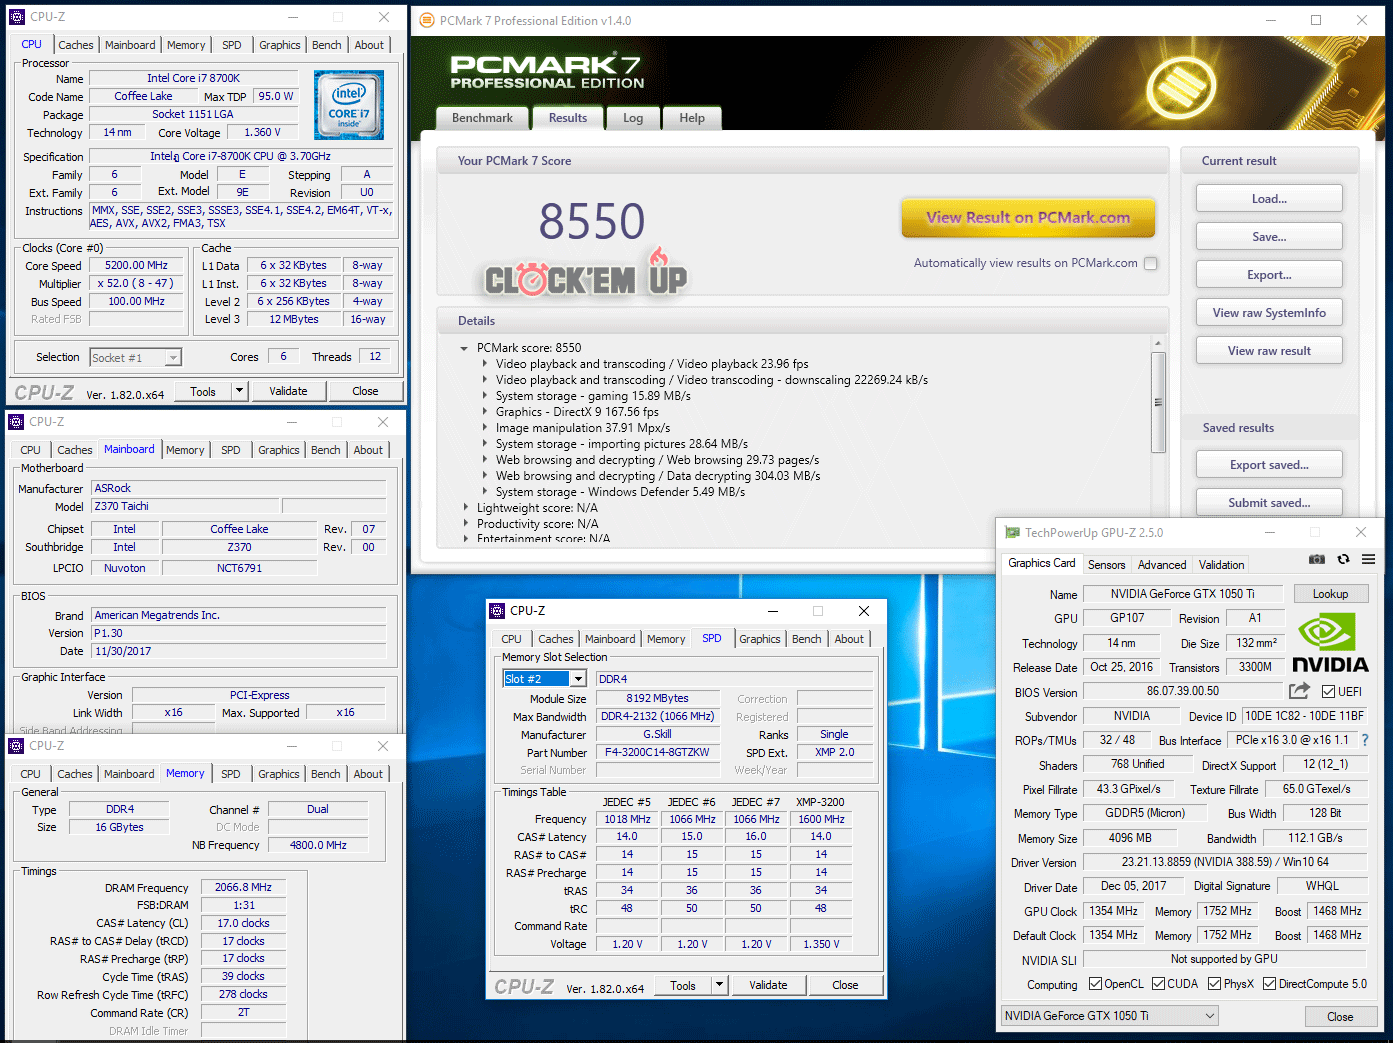Toggle the CUDA checkbox
This screenshot has height=1043, width=1393.
click(x=1158, y=984)
